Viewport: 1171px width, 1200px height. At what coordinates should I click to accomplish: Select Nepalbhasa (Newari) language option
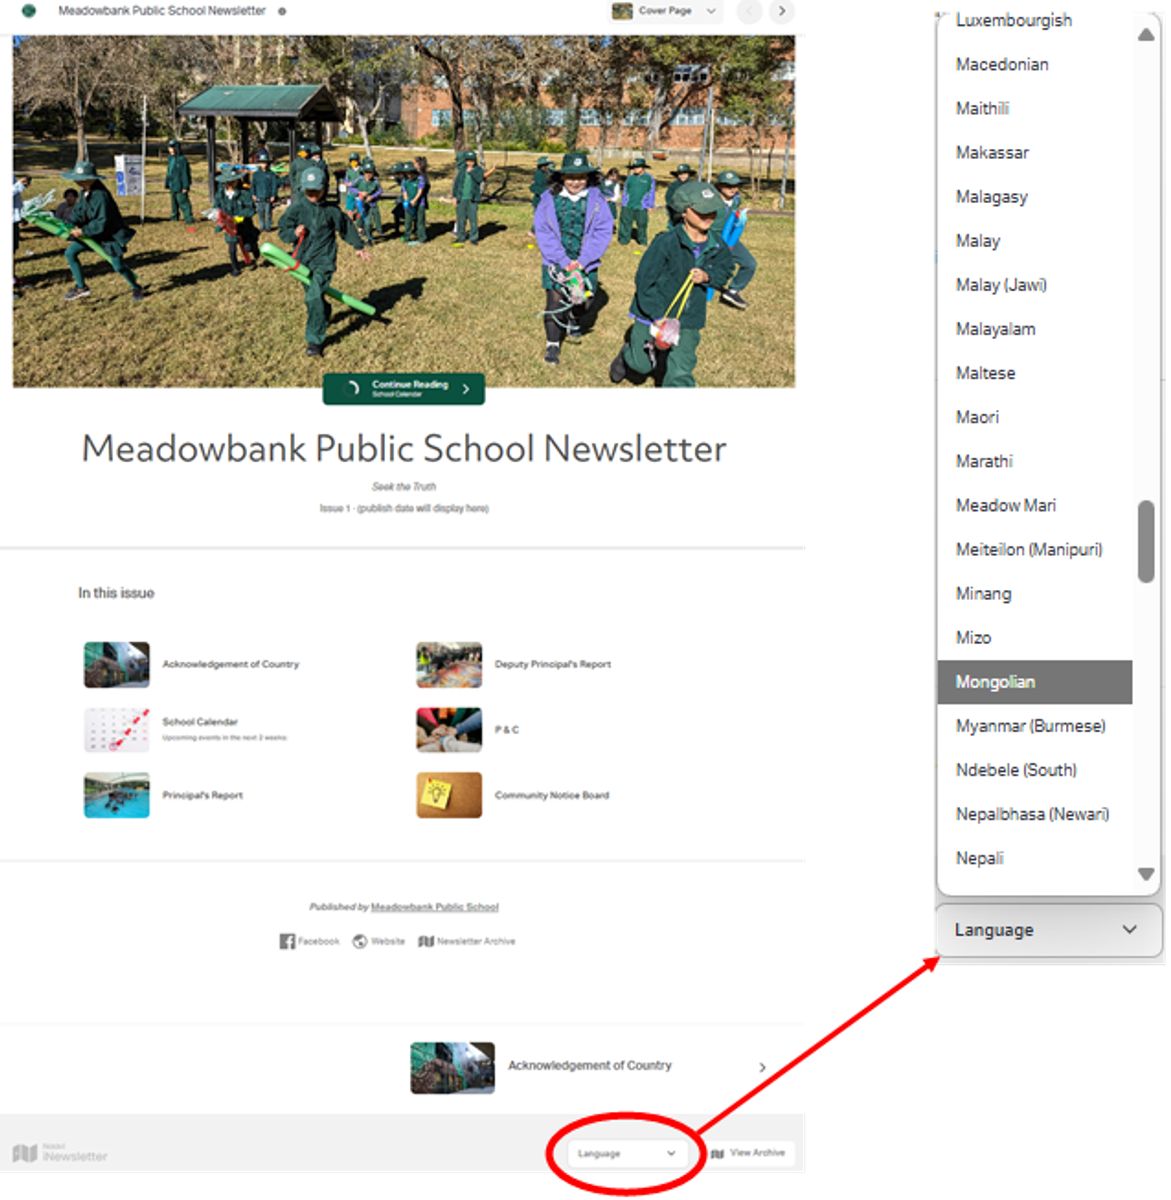[1035, 814]
